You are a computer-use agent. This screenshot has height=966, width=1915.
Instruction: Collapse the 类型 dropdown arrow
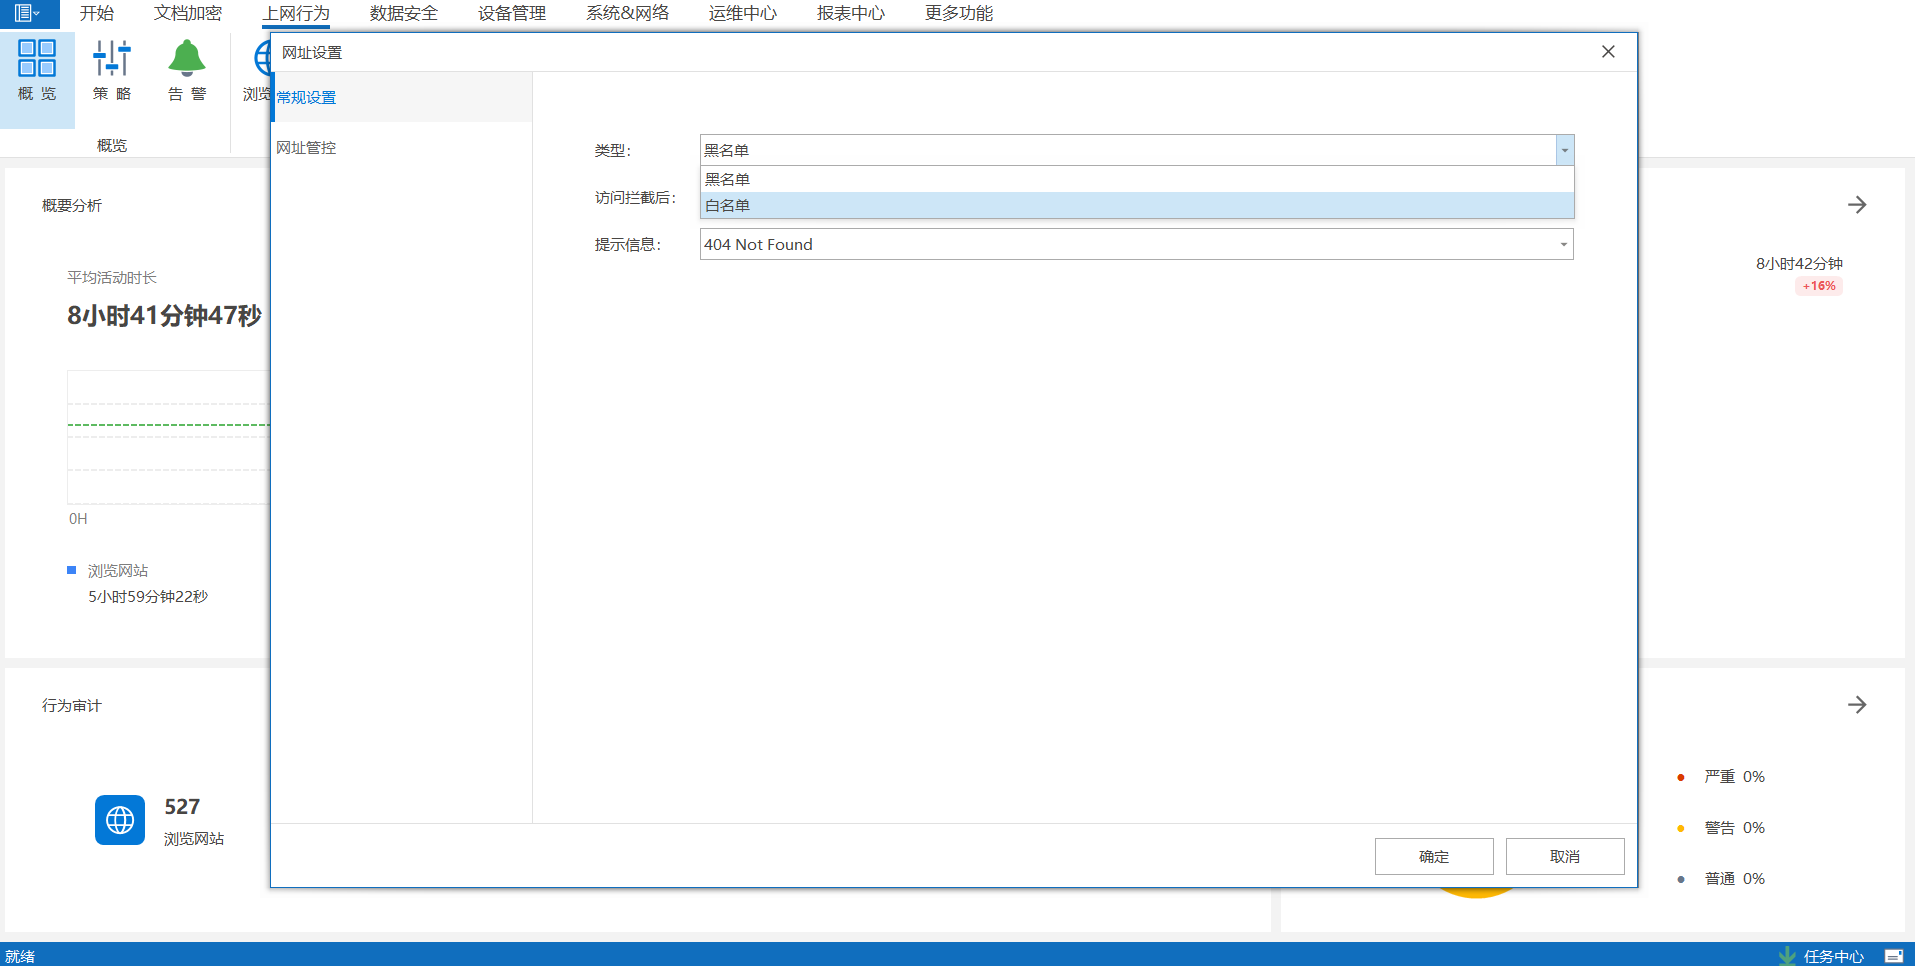[1564, 150]
